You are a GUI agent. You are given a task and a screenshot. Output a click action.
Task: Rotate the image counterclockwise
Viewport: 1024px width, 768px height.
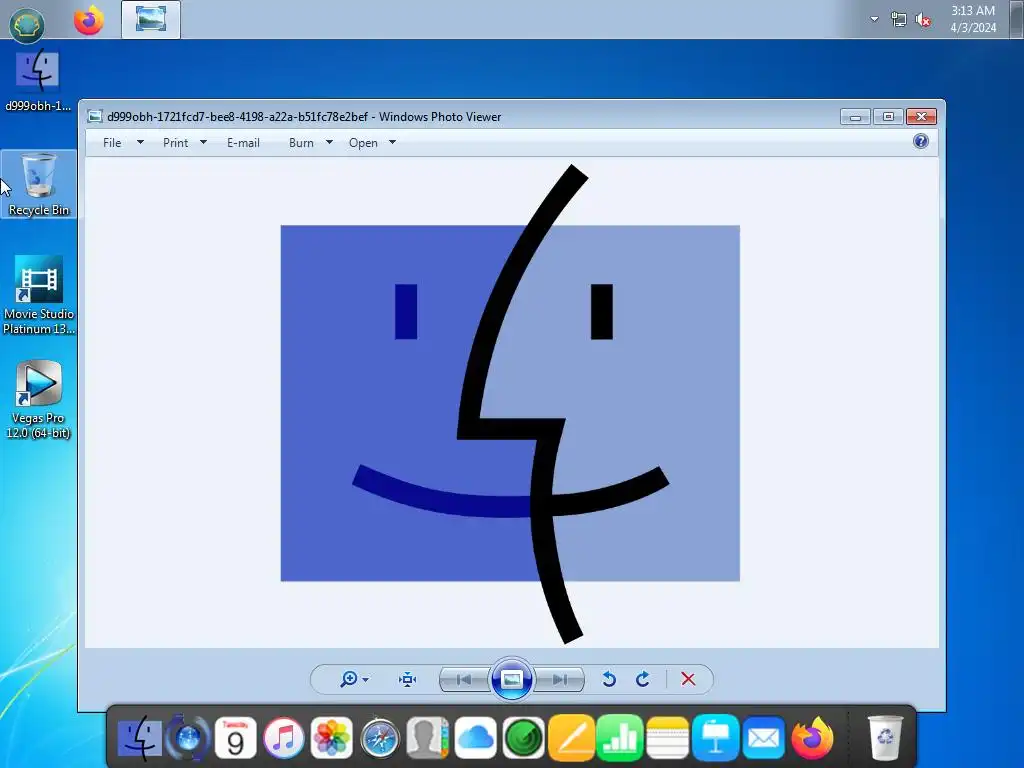pos(609,679)
